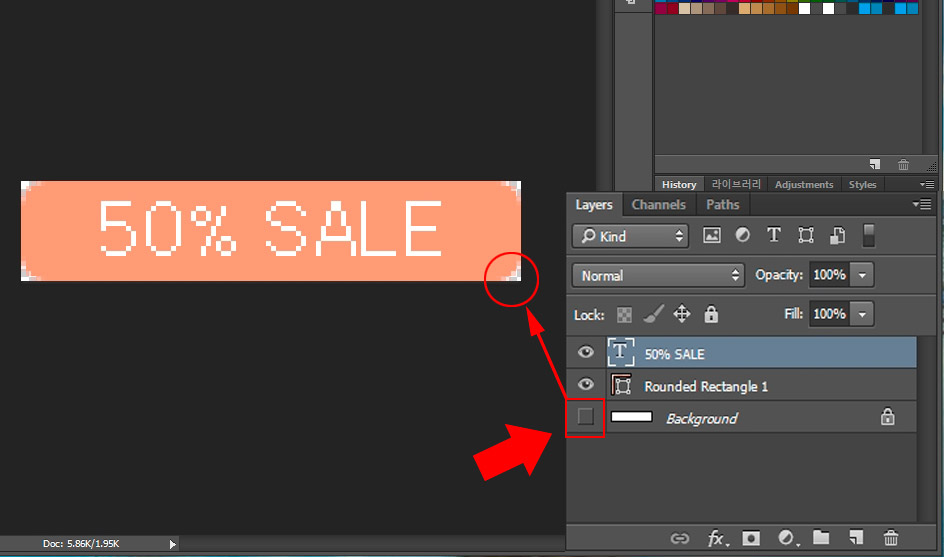Switch to the Channels tab
The image size is (944, 557).
(x=659, y=205)
